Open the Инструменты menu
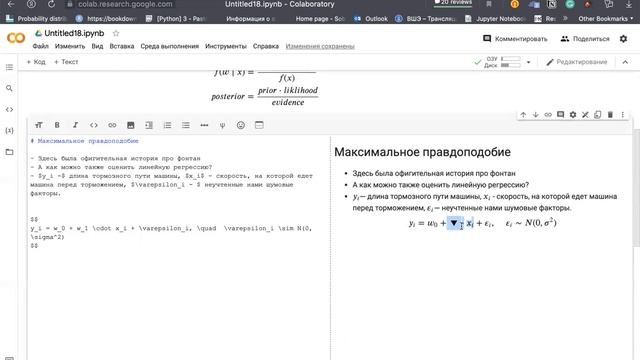Image resolution: width=640 pixels, height=360 pixels. [226, 46]
